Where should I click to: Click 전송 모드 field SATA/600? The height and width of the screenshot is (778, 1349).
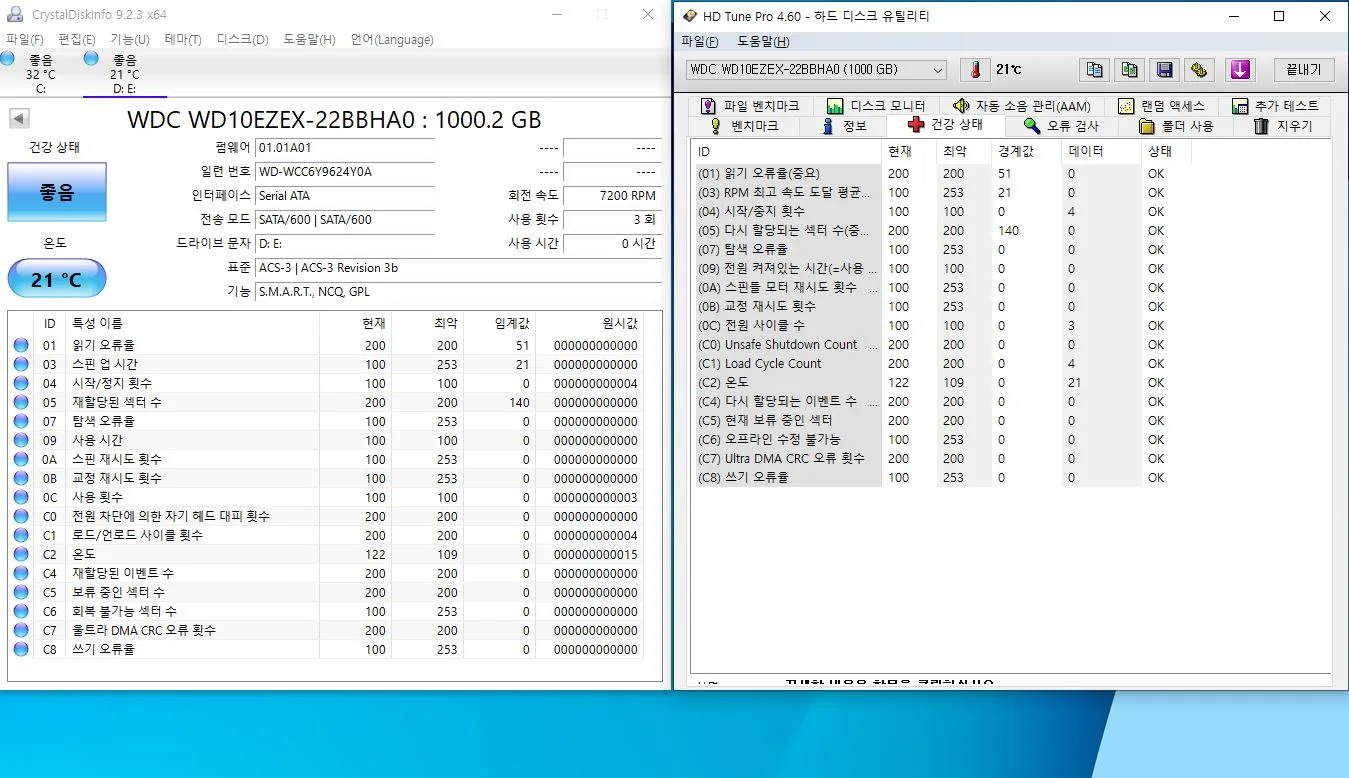[x=344, y=220]
